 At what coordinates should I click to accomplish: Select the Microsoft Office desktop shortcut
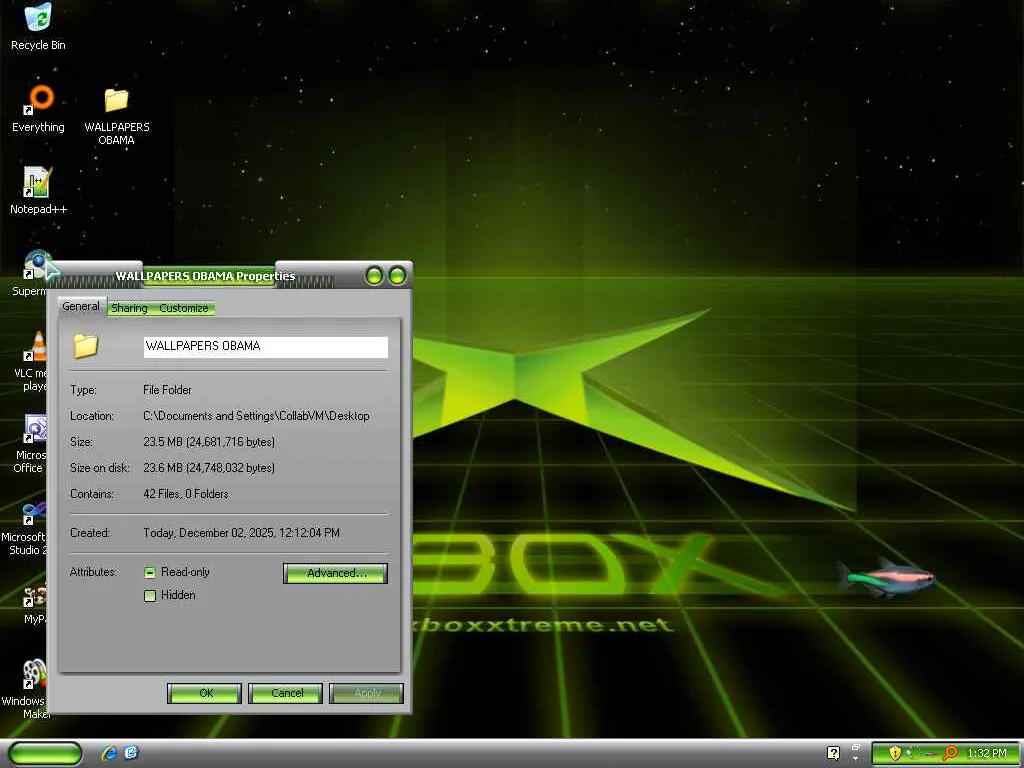click(x=35, y=428)
